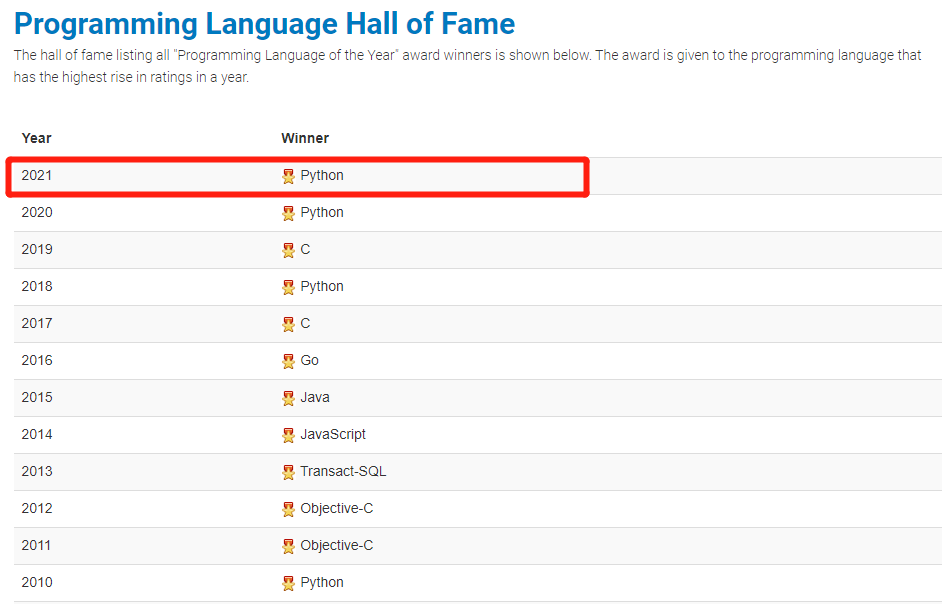Click the medal icon next to 2019 C
Image resolution: width=950 pixels, height=604 pixels.
pos(288,250)
